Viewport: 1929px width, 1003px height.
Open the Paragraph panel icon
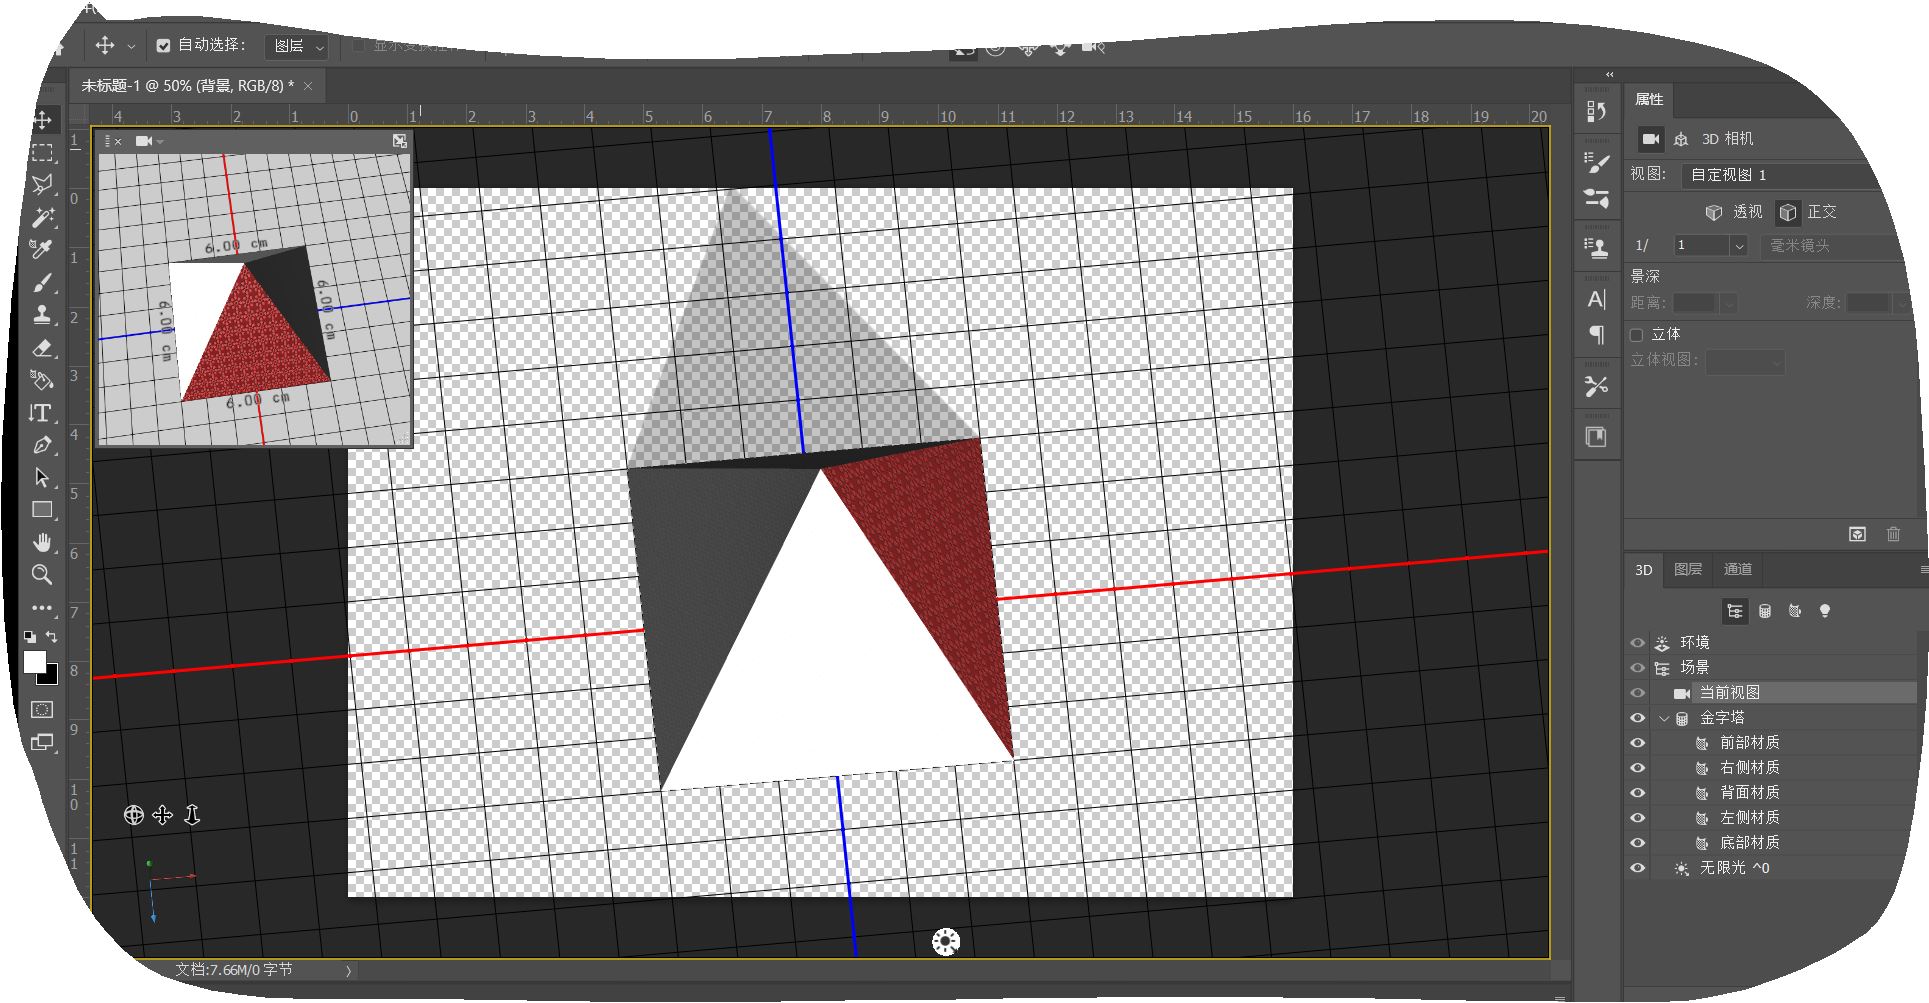click(1596, 334)
